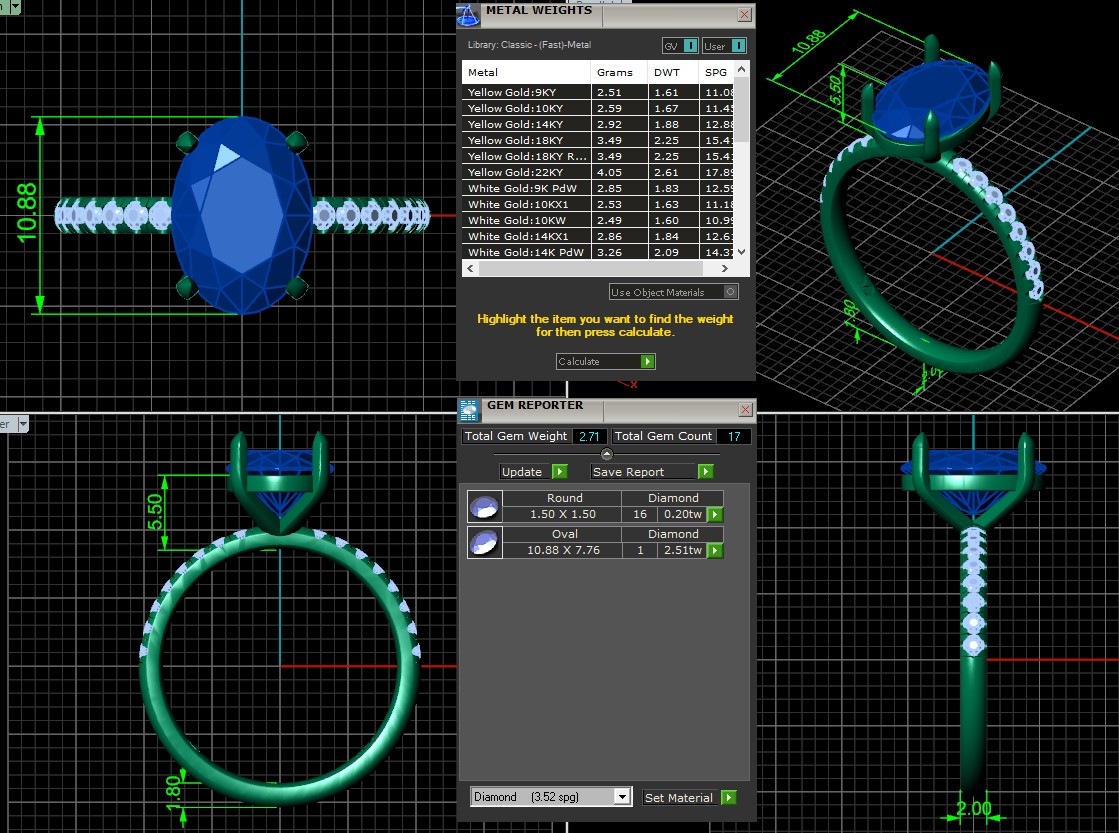Image resolution: width=1119 pixels, height=833 pixels.
Task: Toggle the GV switch
Action: 691,46
